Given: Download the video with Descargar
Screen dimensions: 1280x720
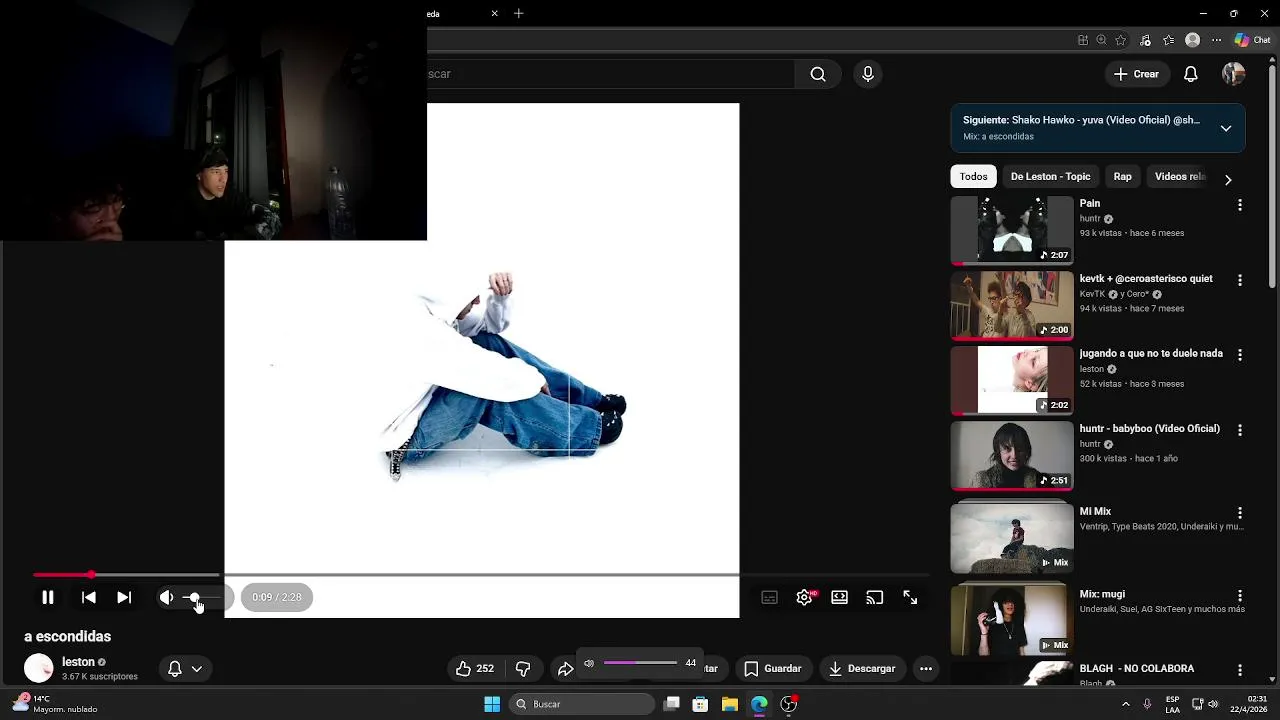Looking at the screenshot, I should point(862,669).
